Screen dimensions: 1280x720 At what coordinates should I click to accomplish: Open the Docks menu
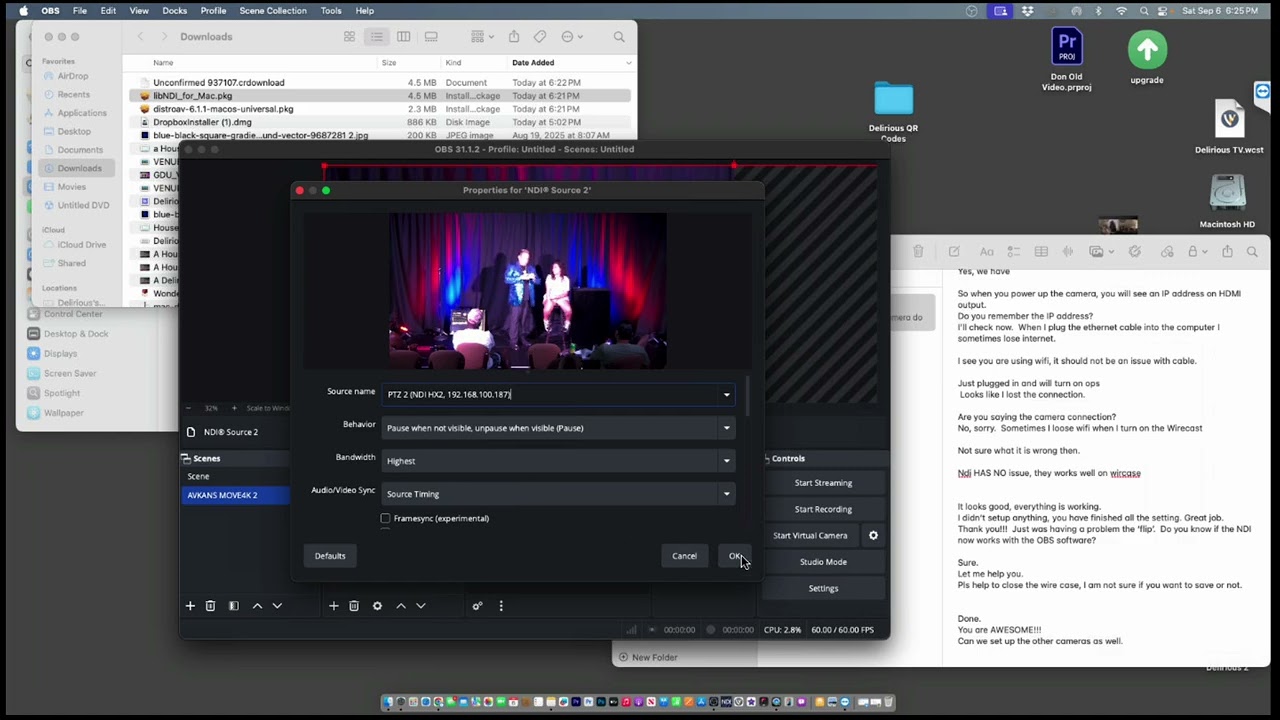[175, 11]
